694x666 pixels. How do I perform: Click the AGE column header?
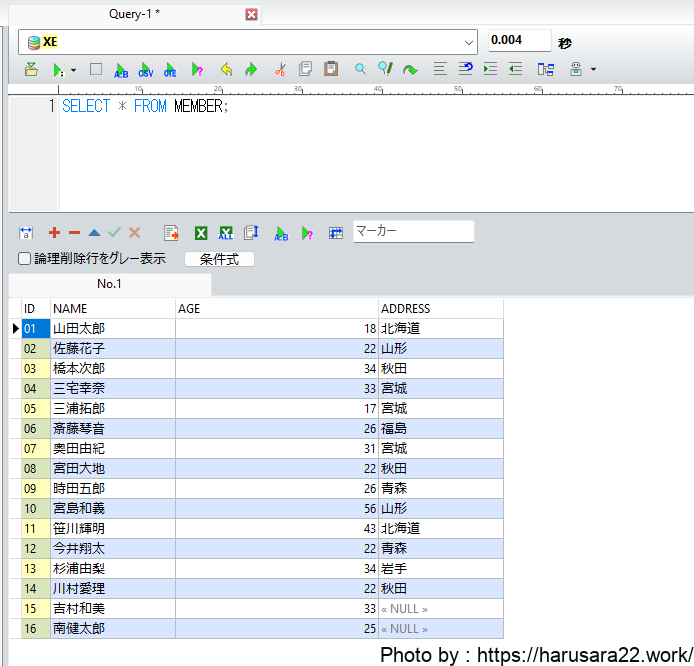tap(276, 309)
